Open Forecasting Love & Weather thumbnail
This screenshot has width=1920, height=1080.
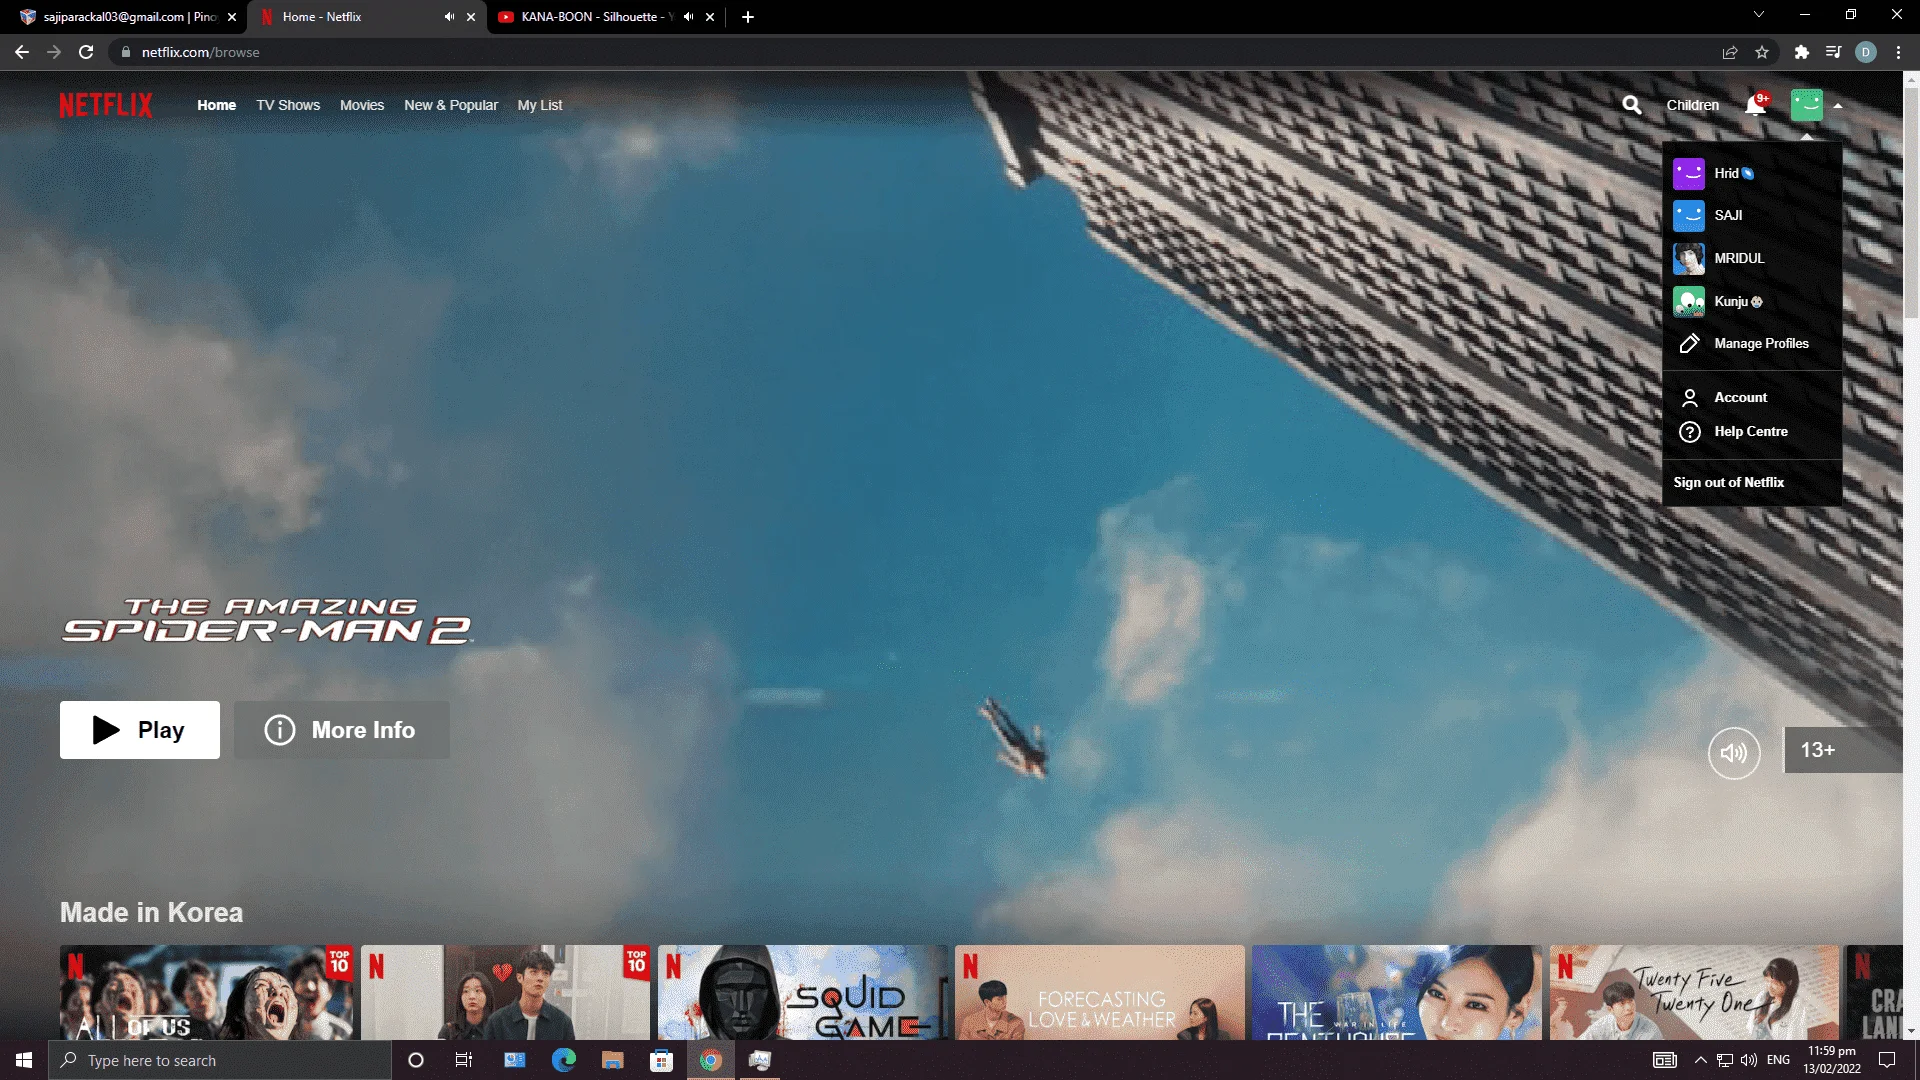(x=1100, y=993)
